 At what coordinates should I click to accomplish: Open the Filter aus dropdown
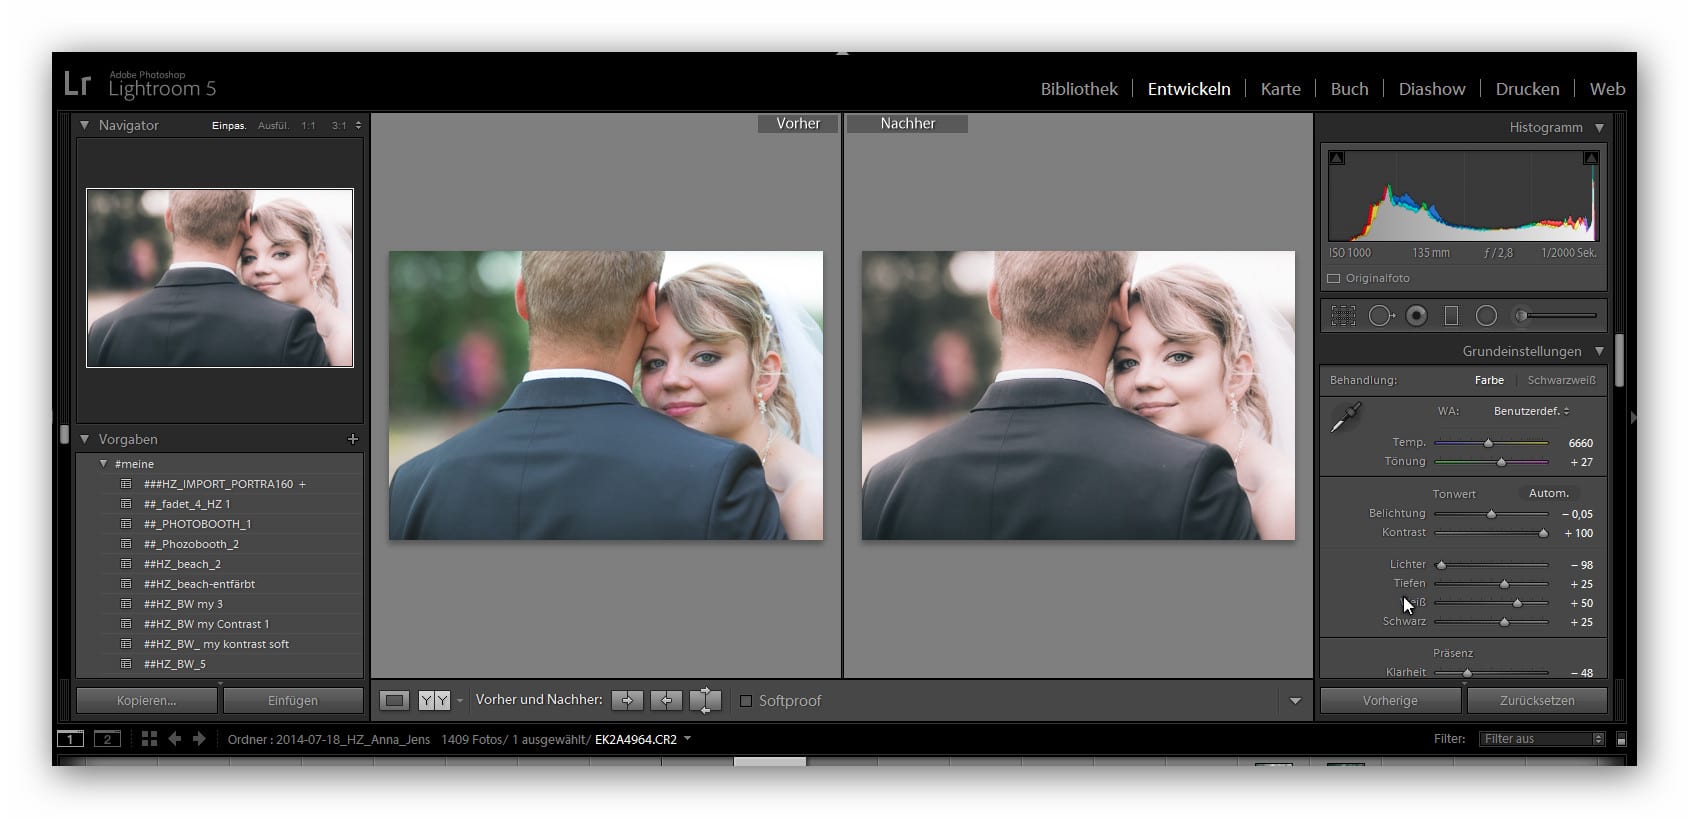[x=1543, y=739]
